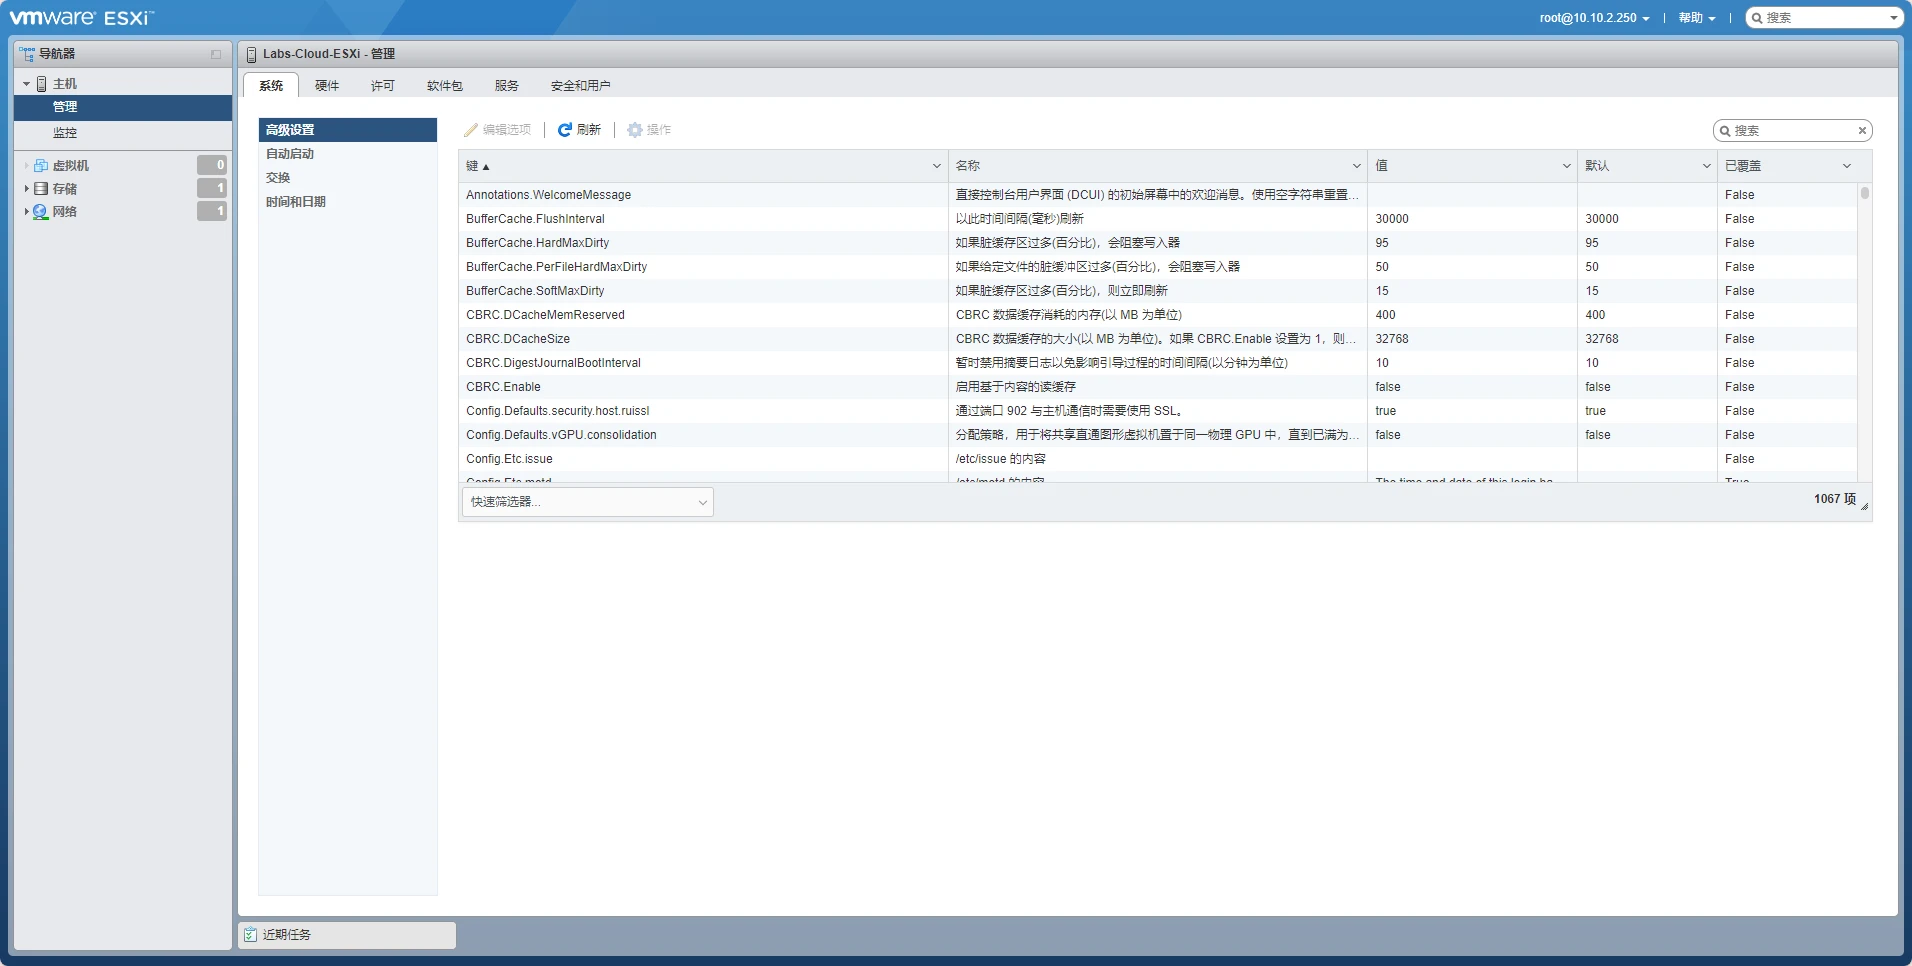The width and height of the screenshot is (1912, 966).
Task: Select Autostart in the system sidebar
Action: (290, 154)
